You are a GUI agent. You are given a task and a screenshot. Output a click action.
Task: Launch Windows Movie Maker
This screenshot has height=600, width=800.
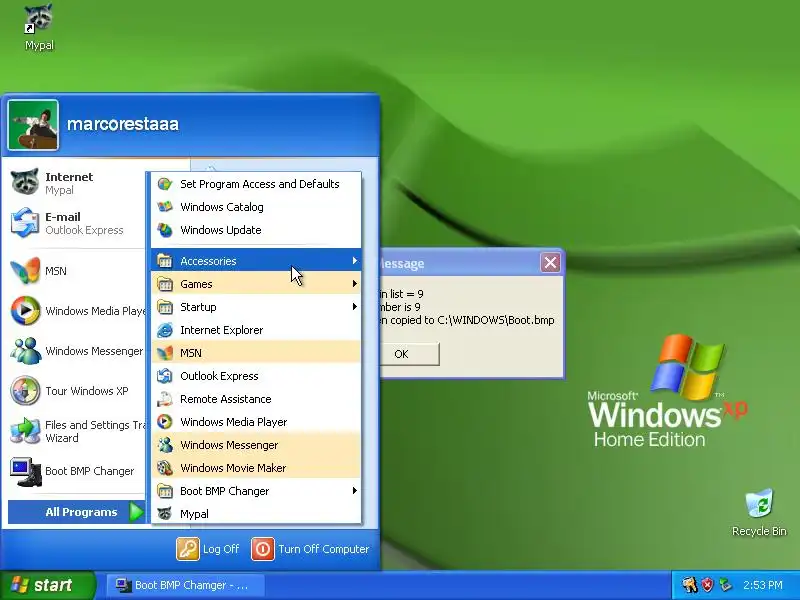coord(256,468)
